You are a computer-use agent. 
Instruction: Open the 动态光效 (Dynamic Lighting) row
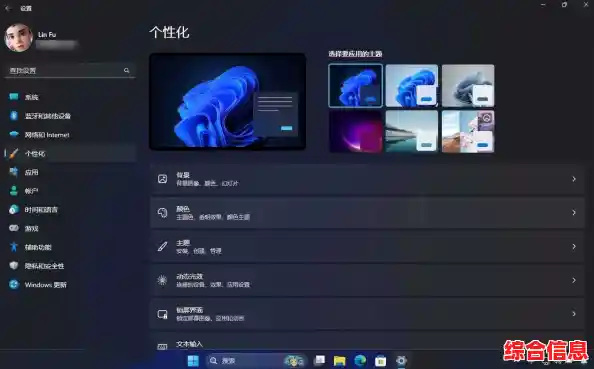coord(367,280)
